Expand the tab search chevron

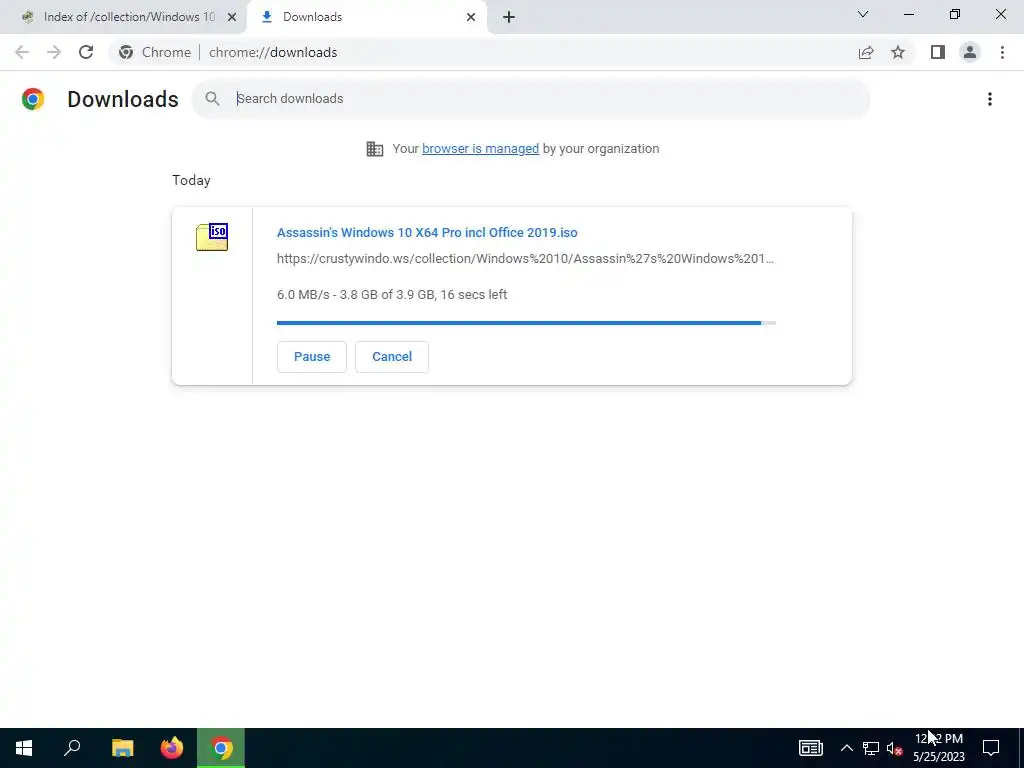[863, 14]
